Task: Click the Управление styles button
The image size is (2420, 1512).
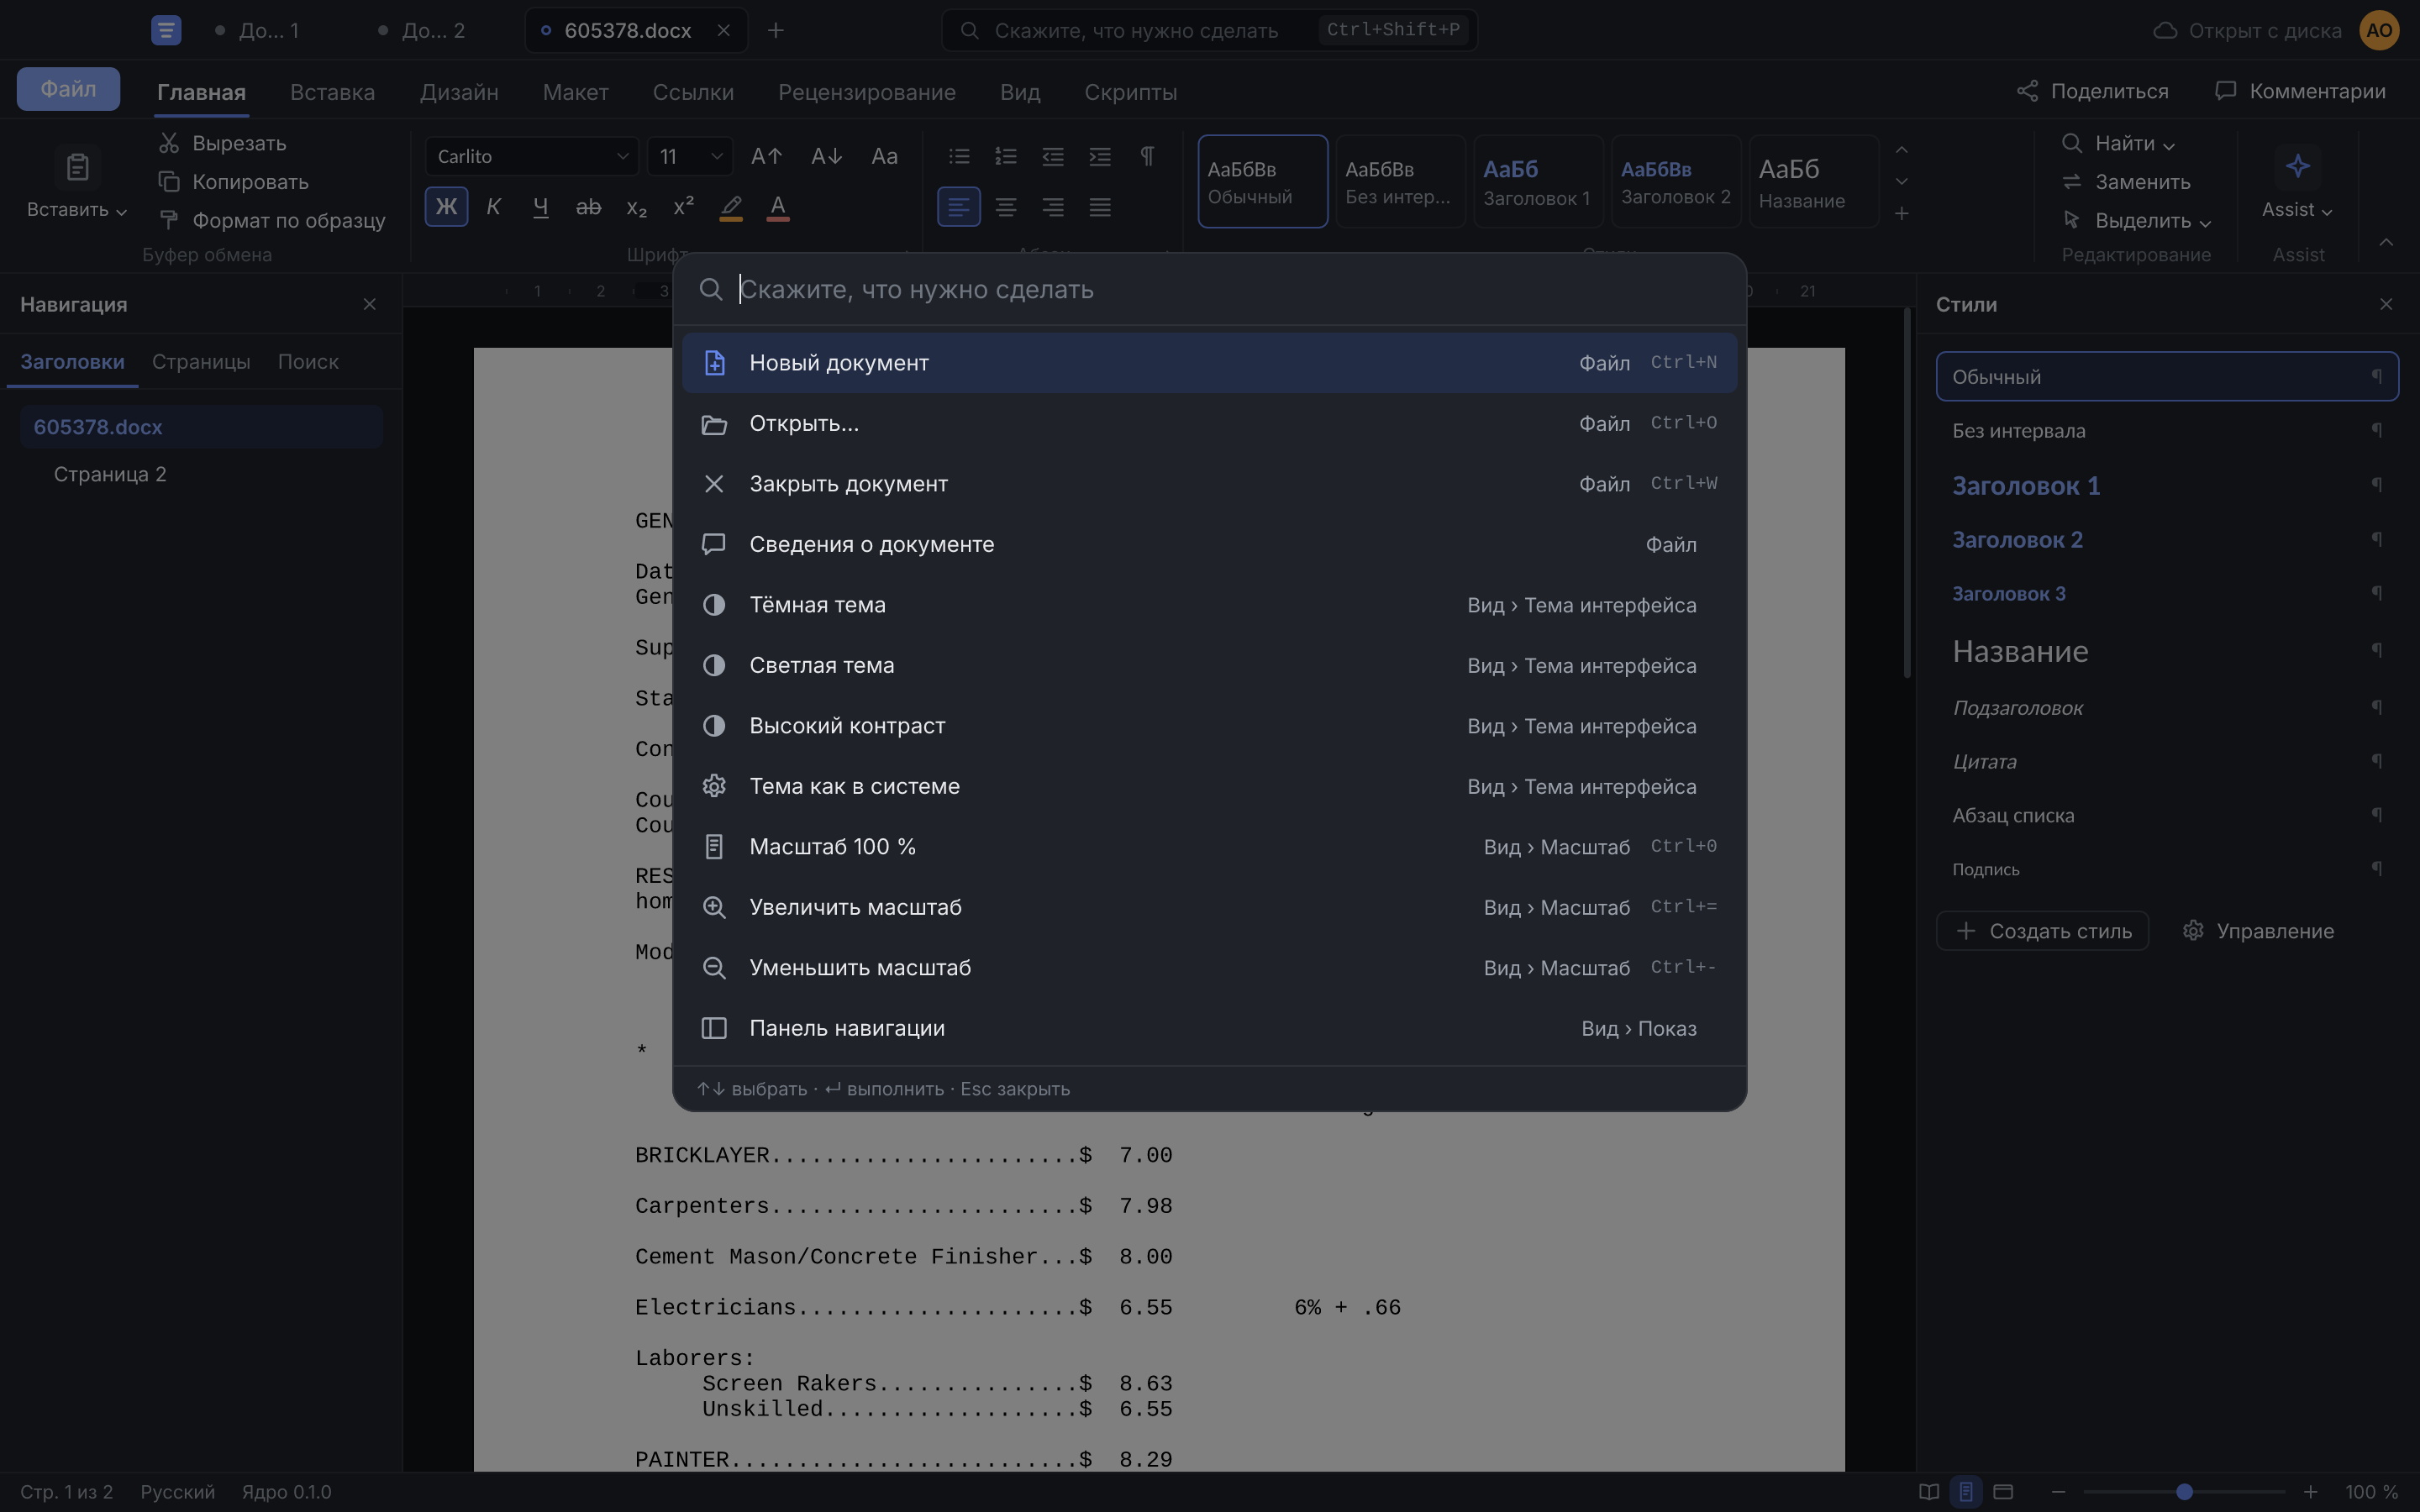Action: click(x=2259, y=931)
